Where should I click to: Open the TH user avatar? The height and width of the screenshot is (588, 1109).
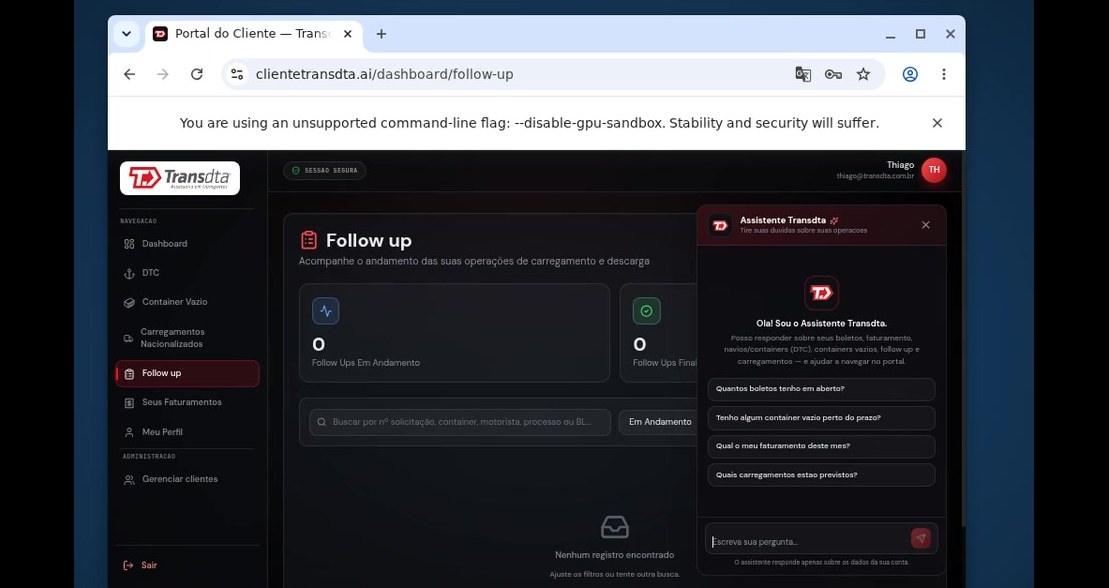tap(934, 170)
